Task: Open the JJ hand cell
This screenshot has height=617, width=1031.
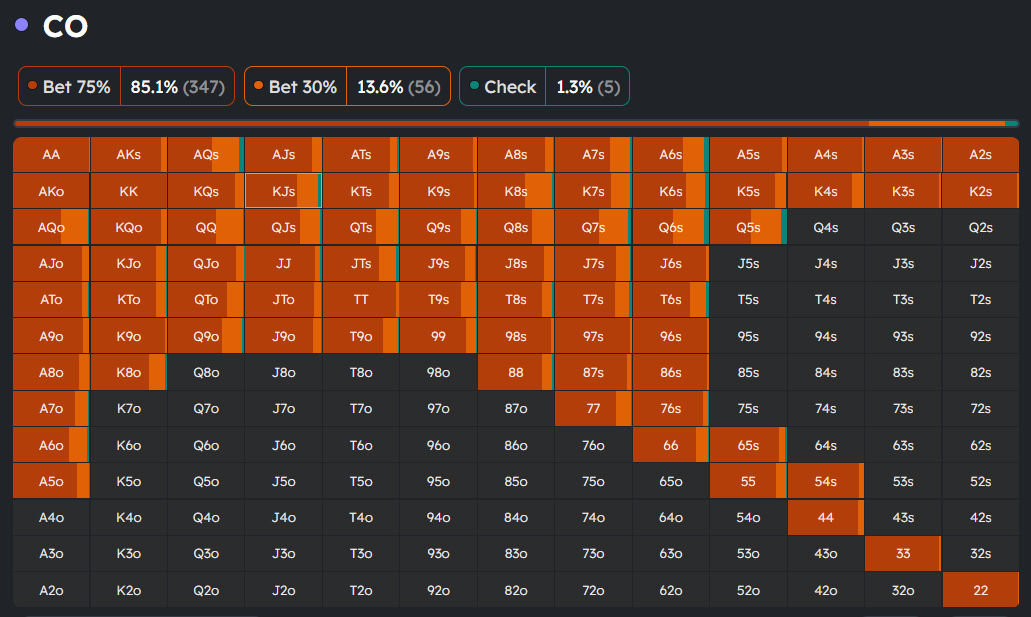Action: point(283,264)
